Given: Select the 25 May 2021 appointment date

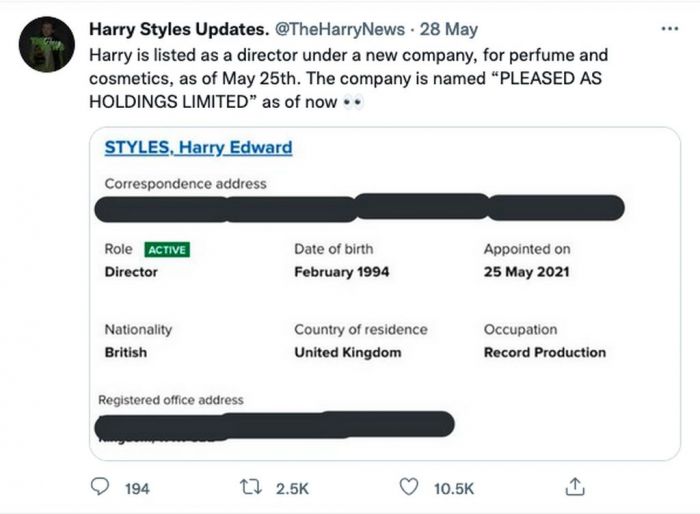Looking at the screenshot, I should [526, 272].
